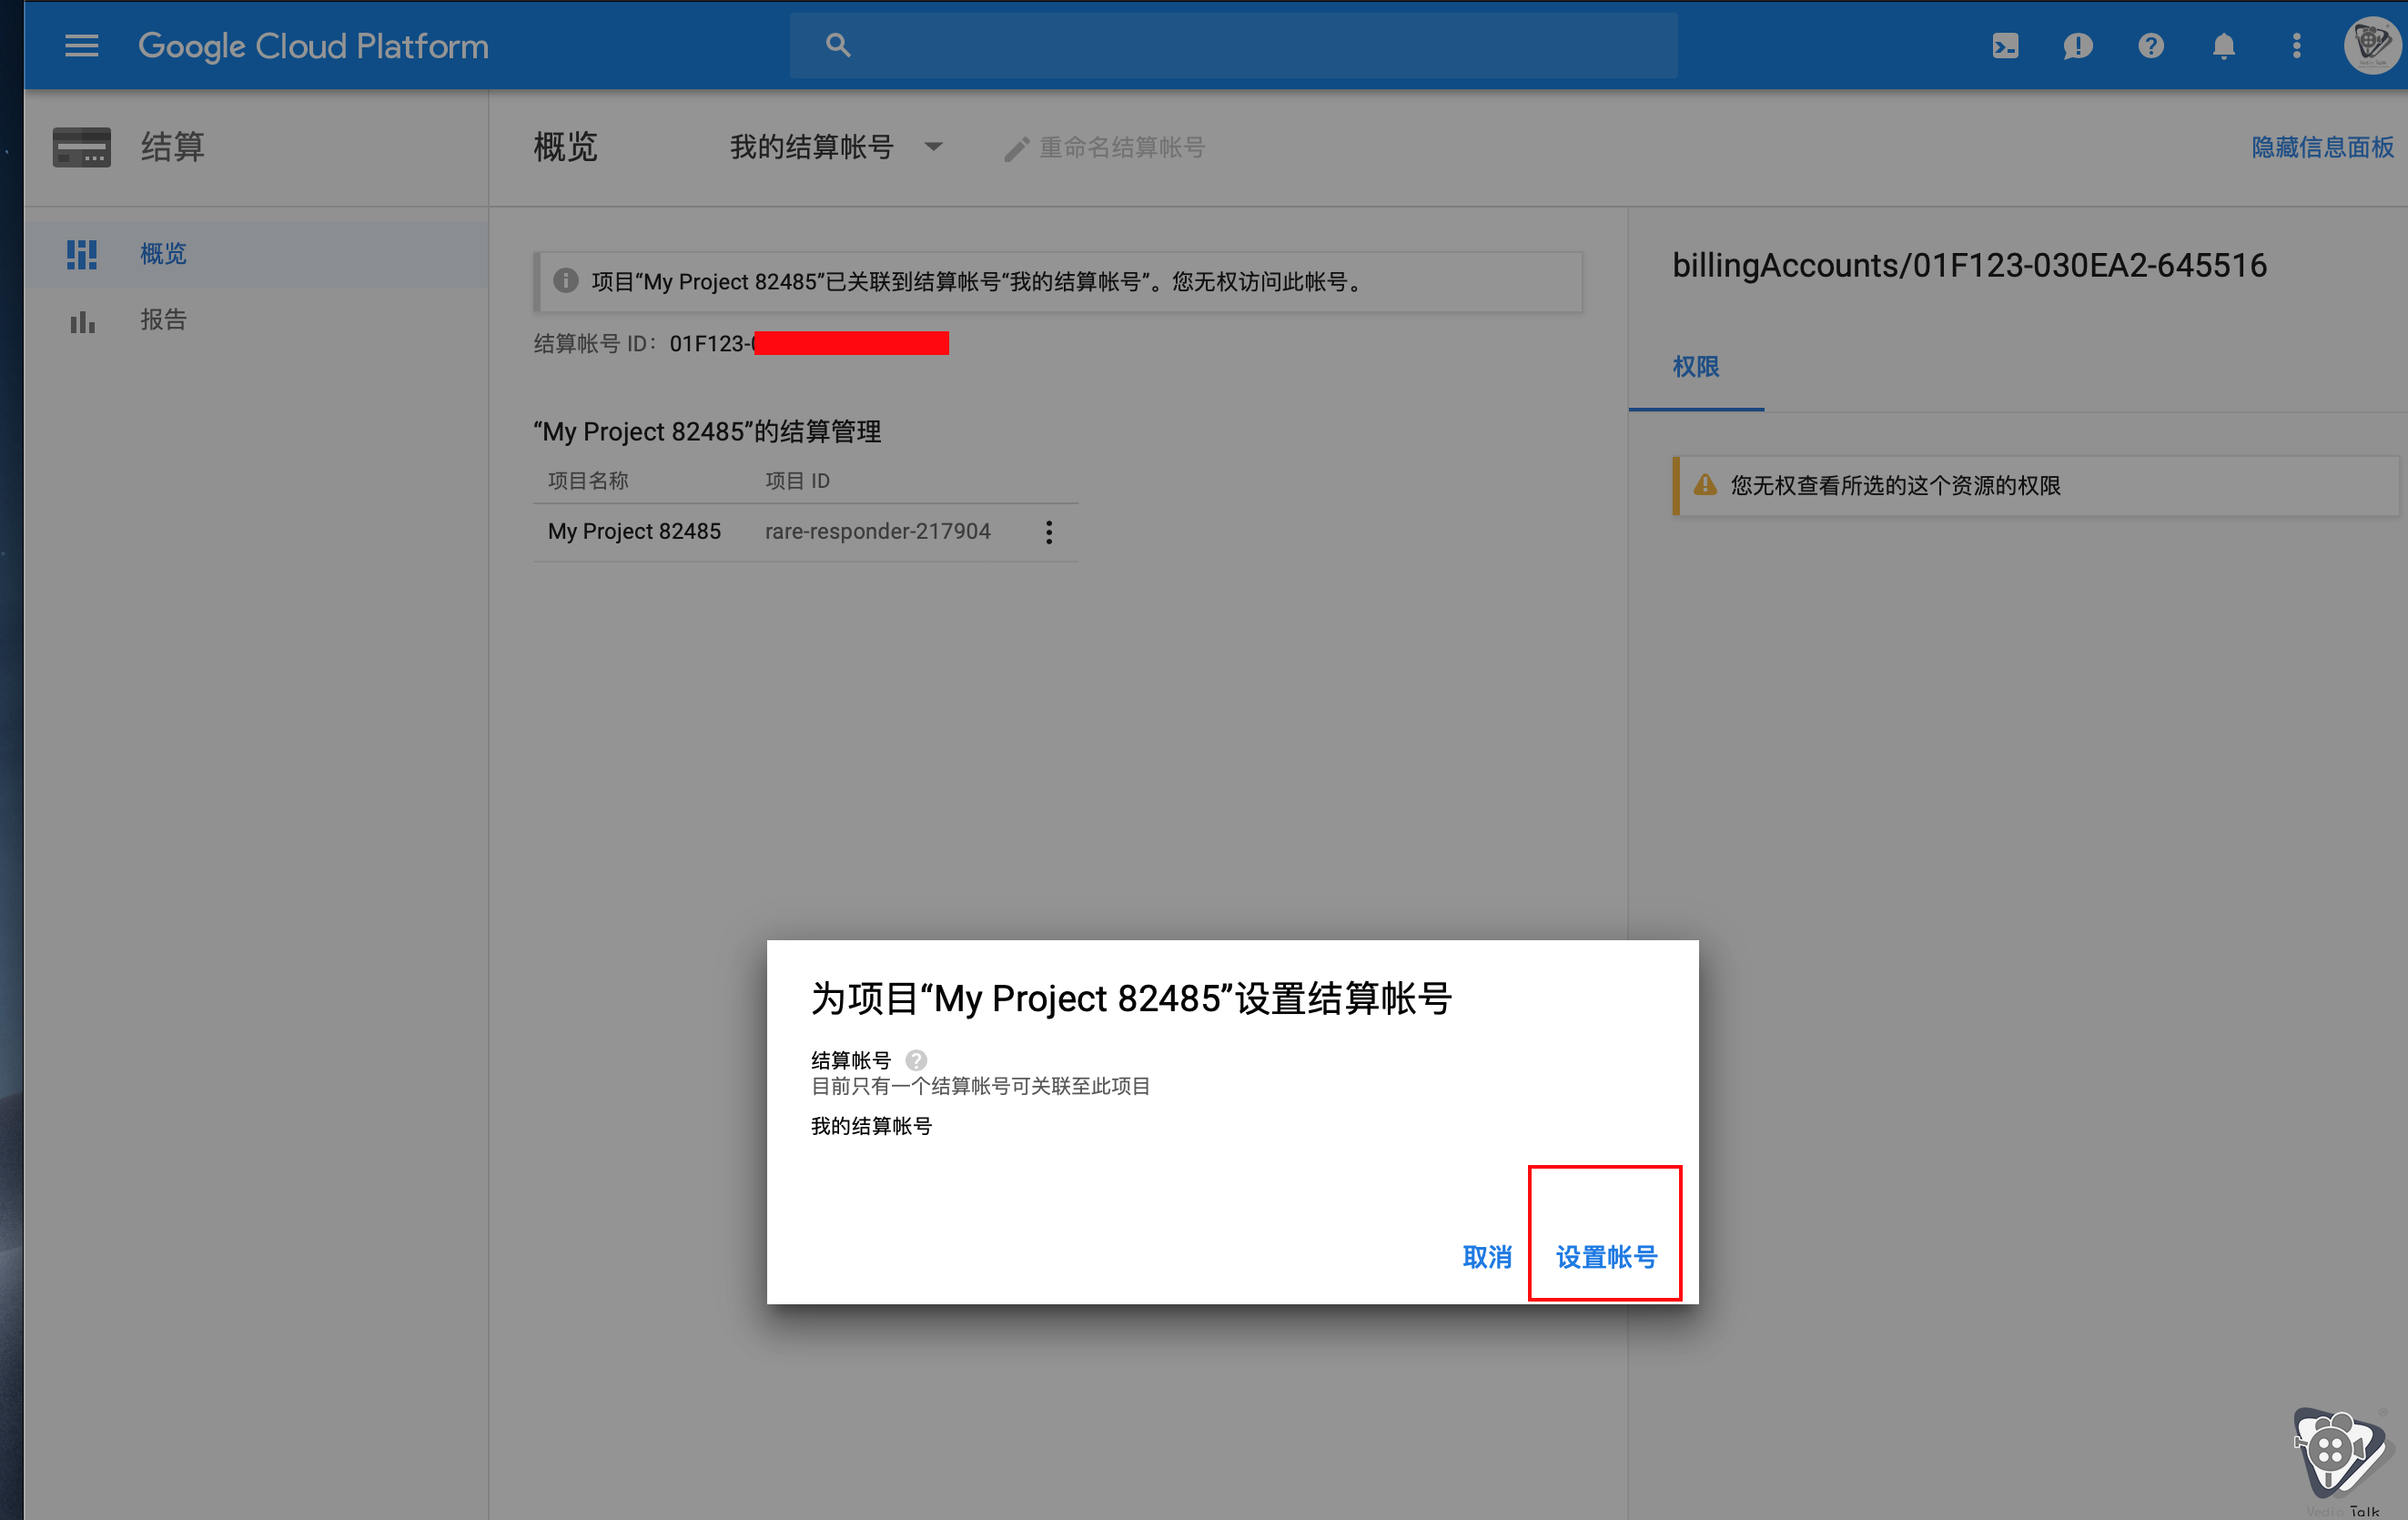This screenshot has width=2408, height=1520.
Task: Switch to the 权限 tab
Action: (1696, 367)
